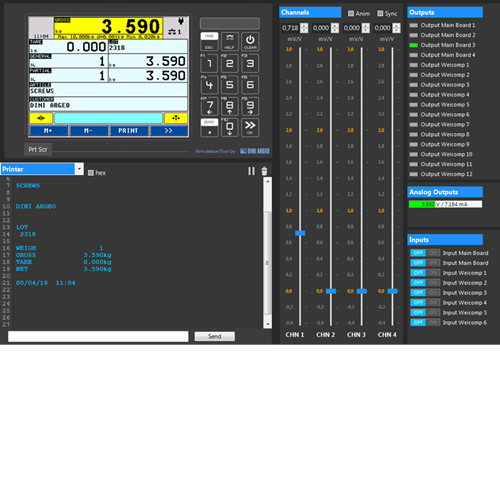Click the double-arrow OK key
The width and height of the screenshot is (500, 500).
pyautogui.click(x=250, y=127)
